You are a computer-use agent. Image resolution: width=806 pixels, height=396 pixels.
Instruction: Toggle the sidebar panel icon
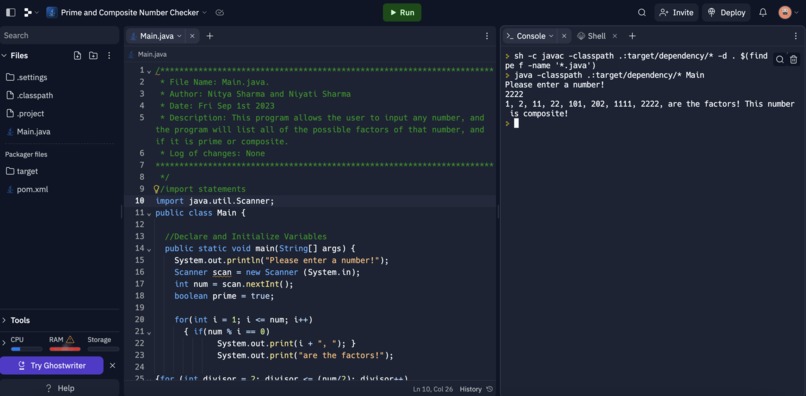pos(11,12)
